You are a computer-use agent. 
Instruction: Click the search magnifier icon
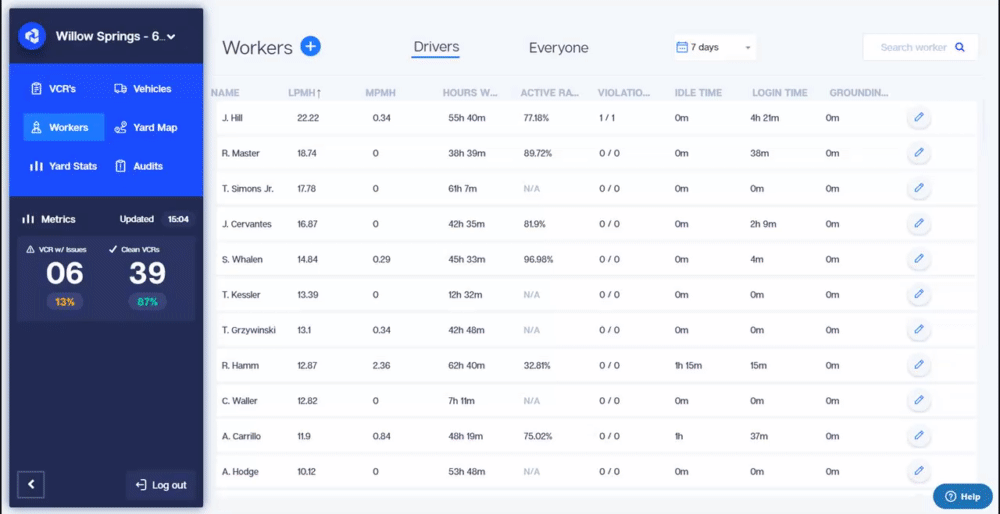(x=959, y=47)
